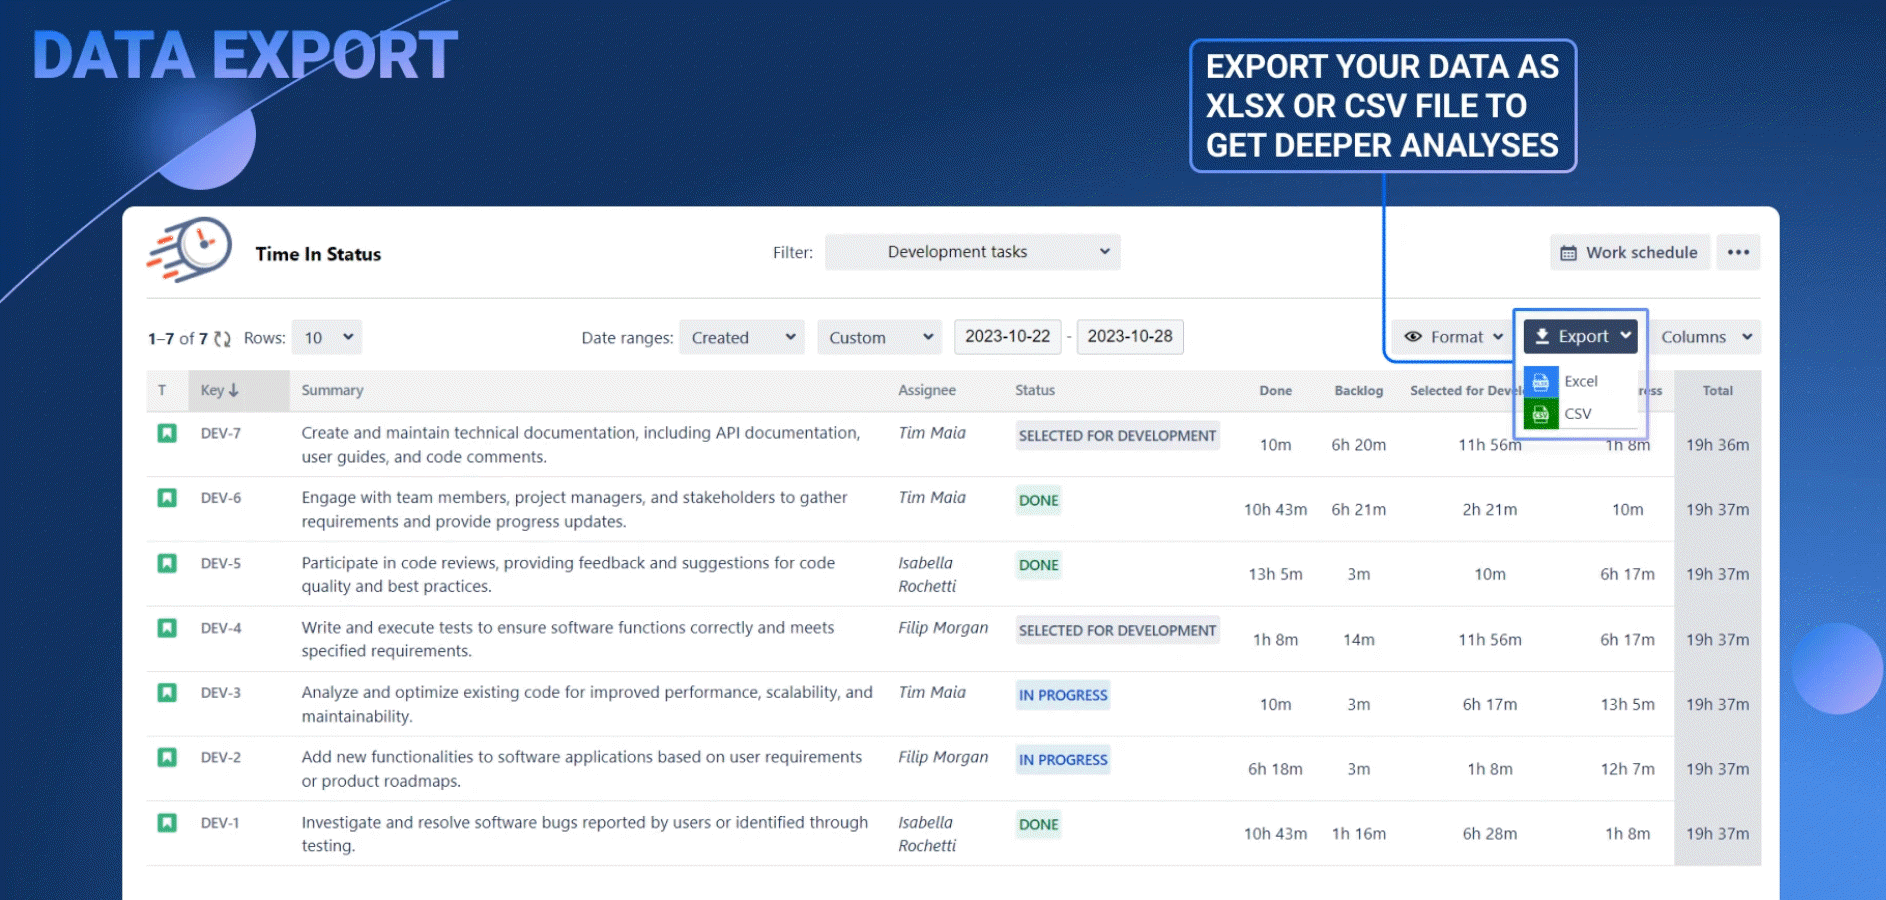Click the green CSV file icon
This screenshot has width=1886, height=900.
click(x=1543, y=413)
